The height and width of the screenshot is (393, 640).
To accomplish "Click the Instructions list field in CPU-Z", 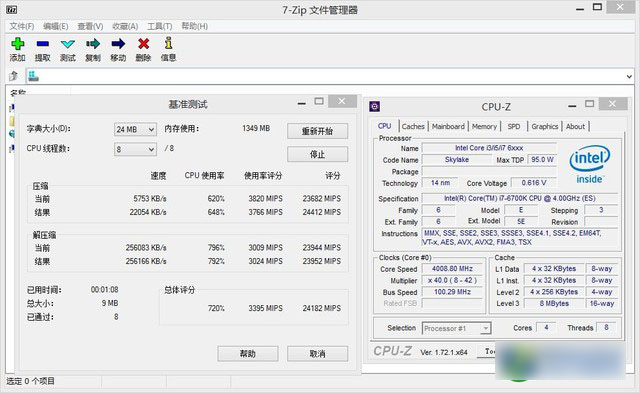I will click(x=520, y=238).
